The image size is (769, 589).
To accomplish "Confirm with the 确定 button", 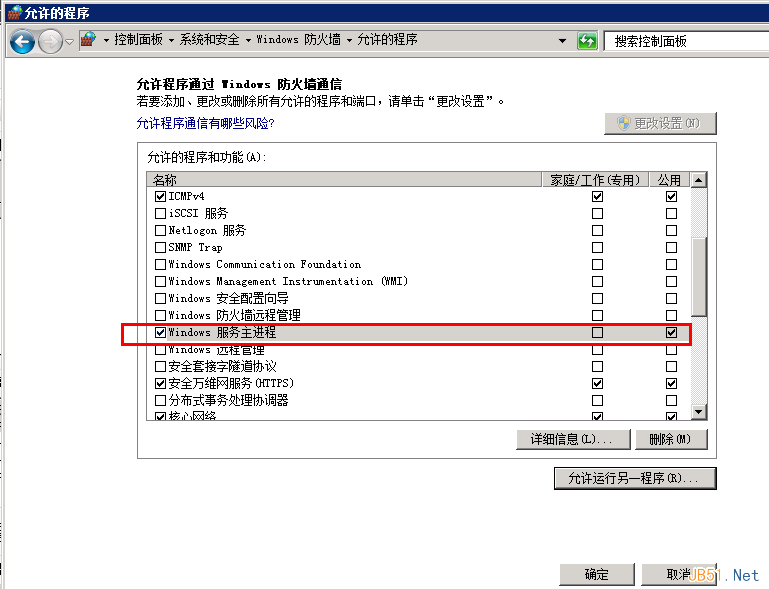I will pyautogui.click(x=597, y=574).
